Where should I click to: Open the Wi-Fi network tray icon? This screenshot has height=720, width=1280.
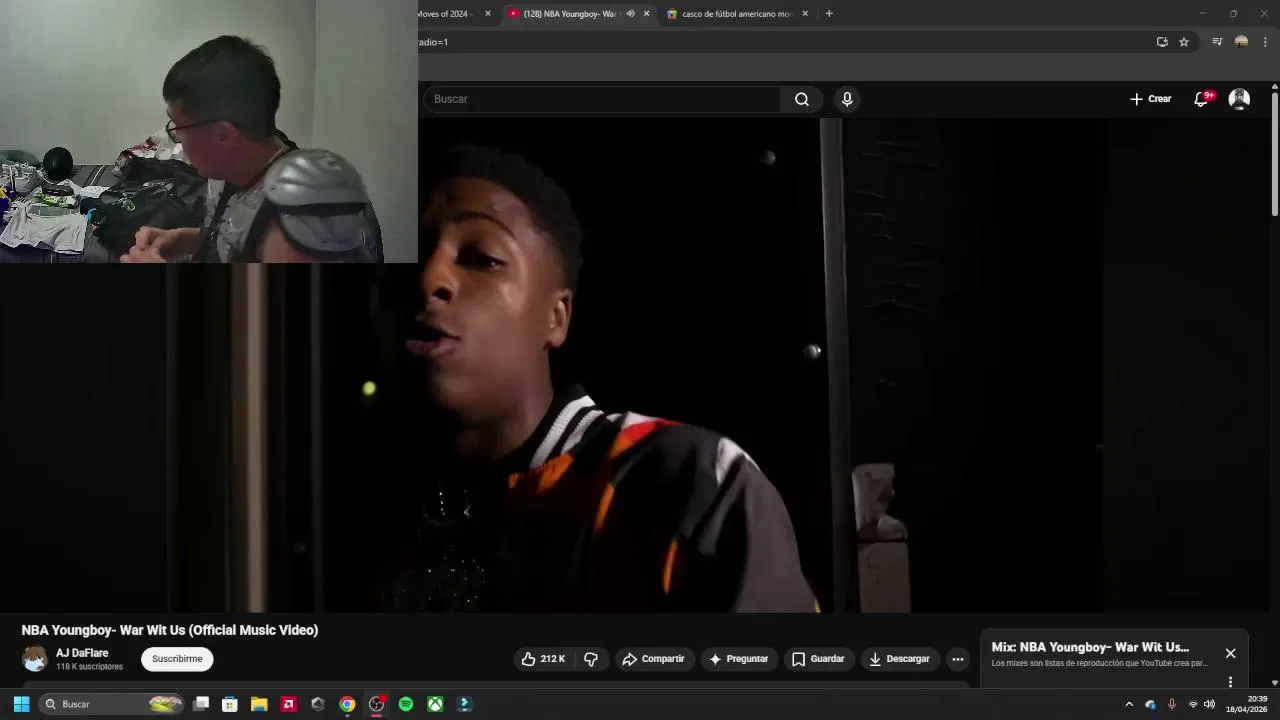(x=1192, y=704)
